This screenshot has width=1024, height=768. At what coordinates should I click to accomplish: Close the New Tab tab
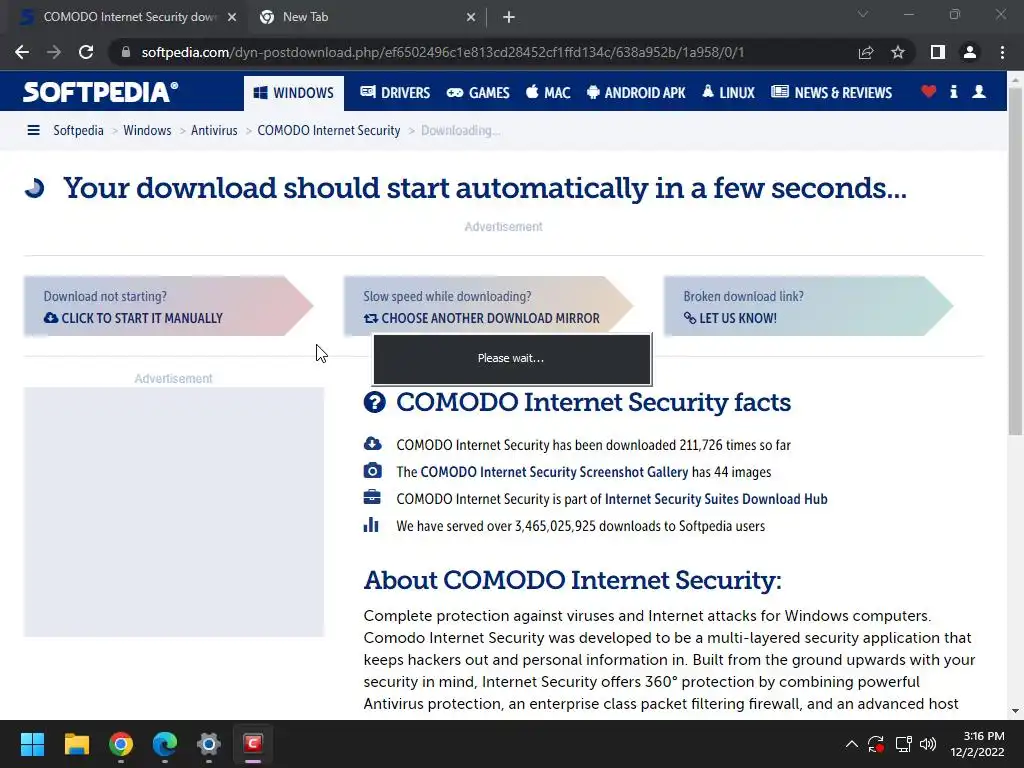471,17
